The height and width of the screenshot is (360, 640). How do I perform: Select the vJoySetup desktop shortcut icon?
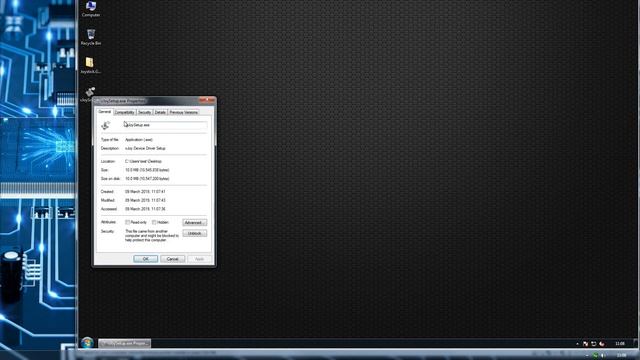(x=90, y=91)
